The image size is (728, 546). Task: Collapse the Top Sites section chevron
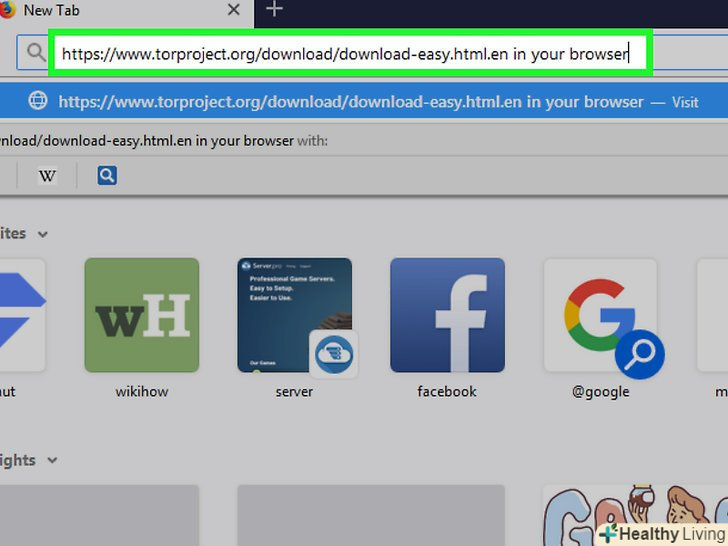pos(43,234)
